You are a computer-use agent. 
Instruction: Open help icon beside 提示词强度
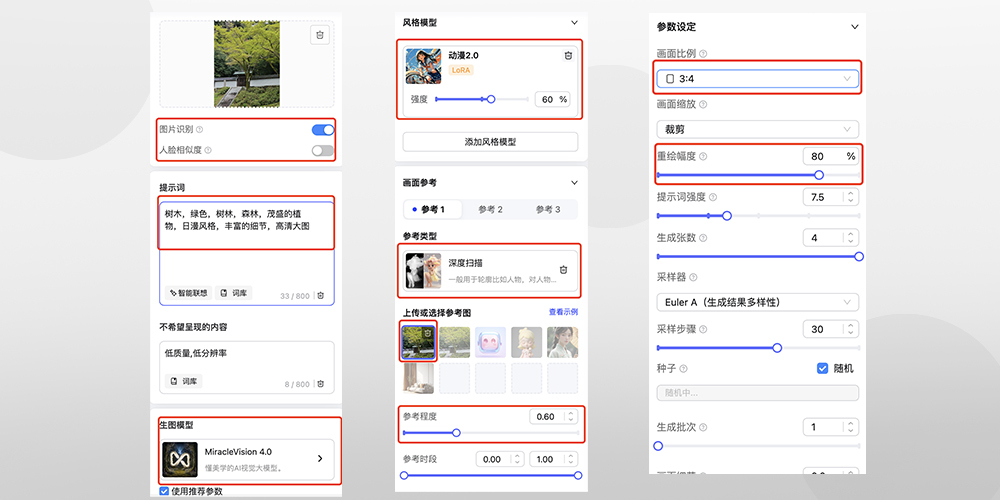point(713,198)
